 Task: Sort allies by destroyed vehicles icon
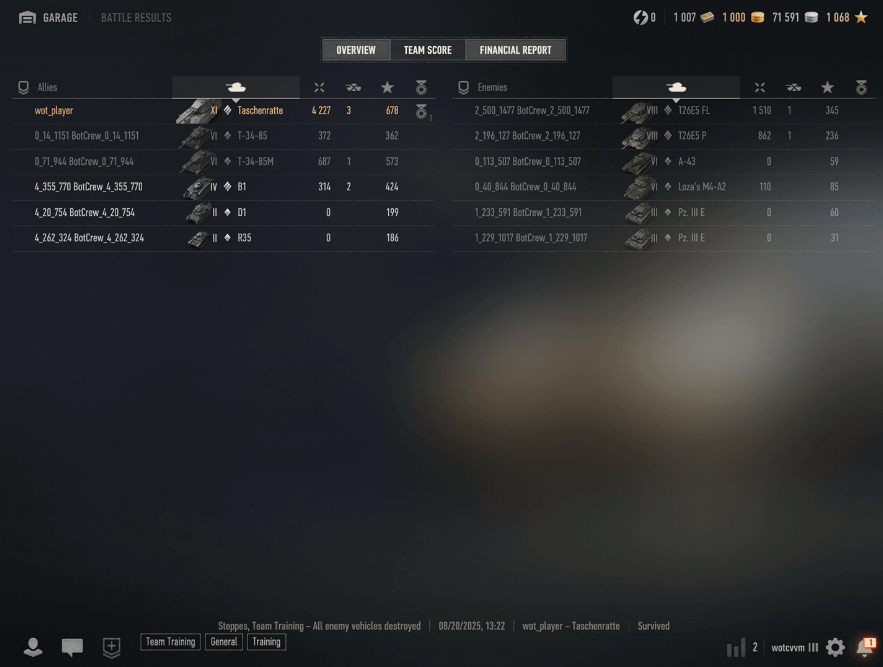pyautogui.click(x=353, y=87)
